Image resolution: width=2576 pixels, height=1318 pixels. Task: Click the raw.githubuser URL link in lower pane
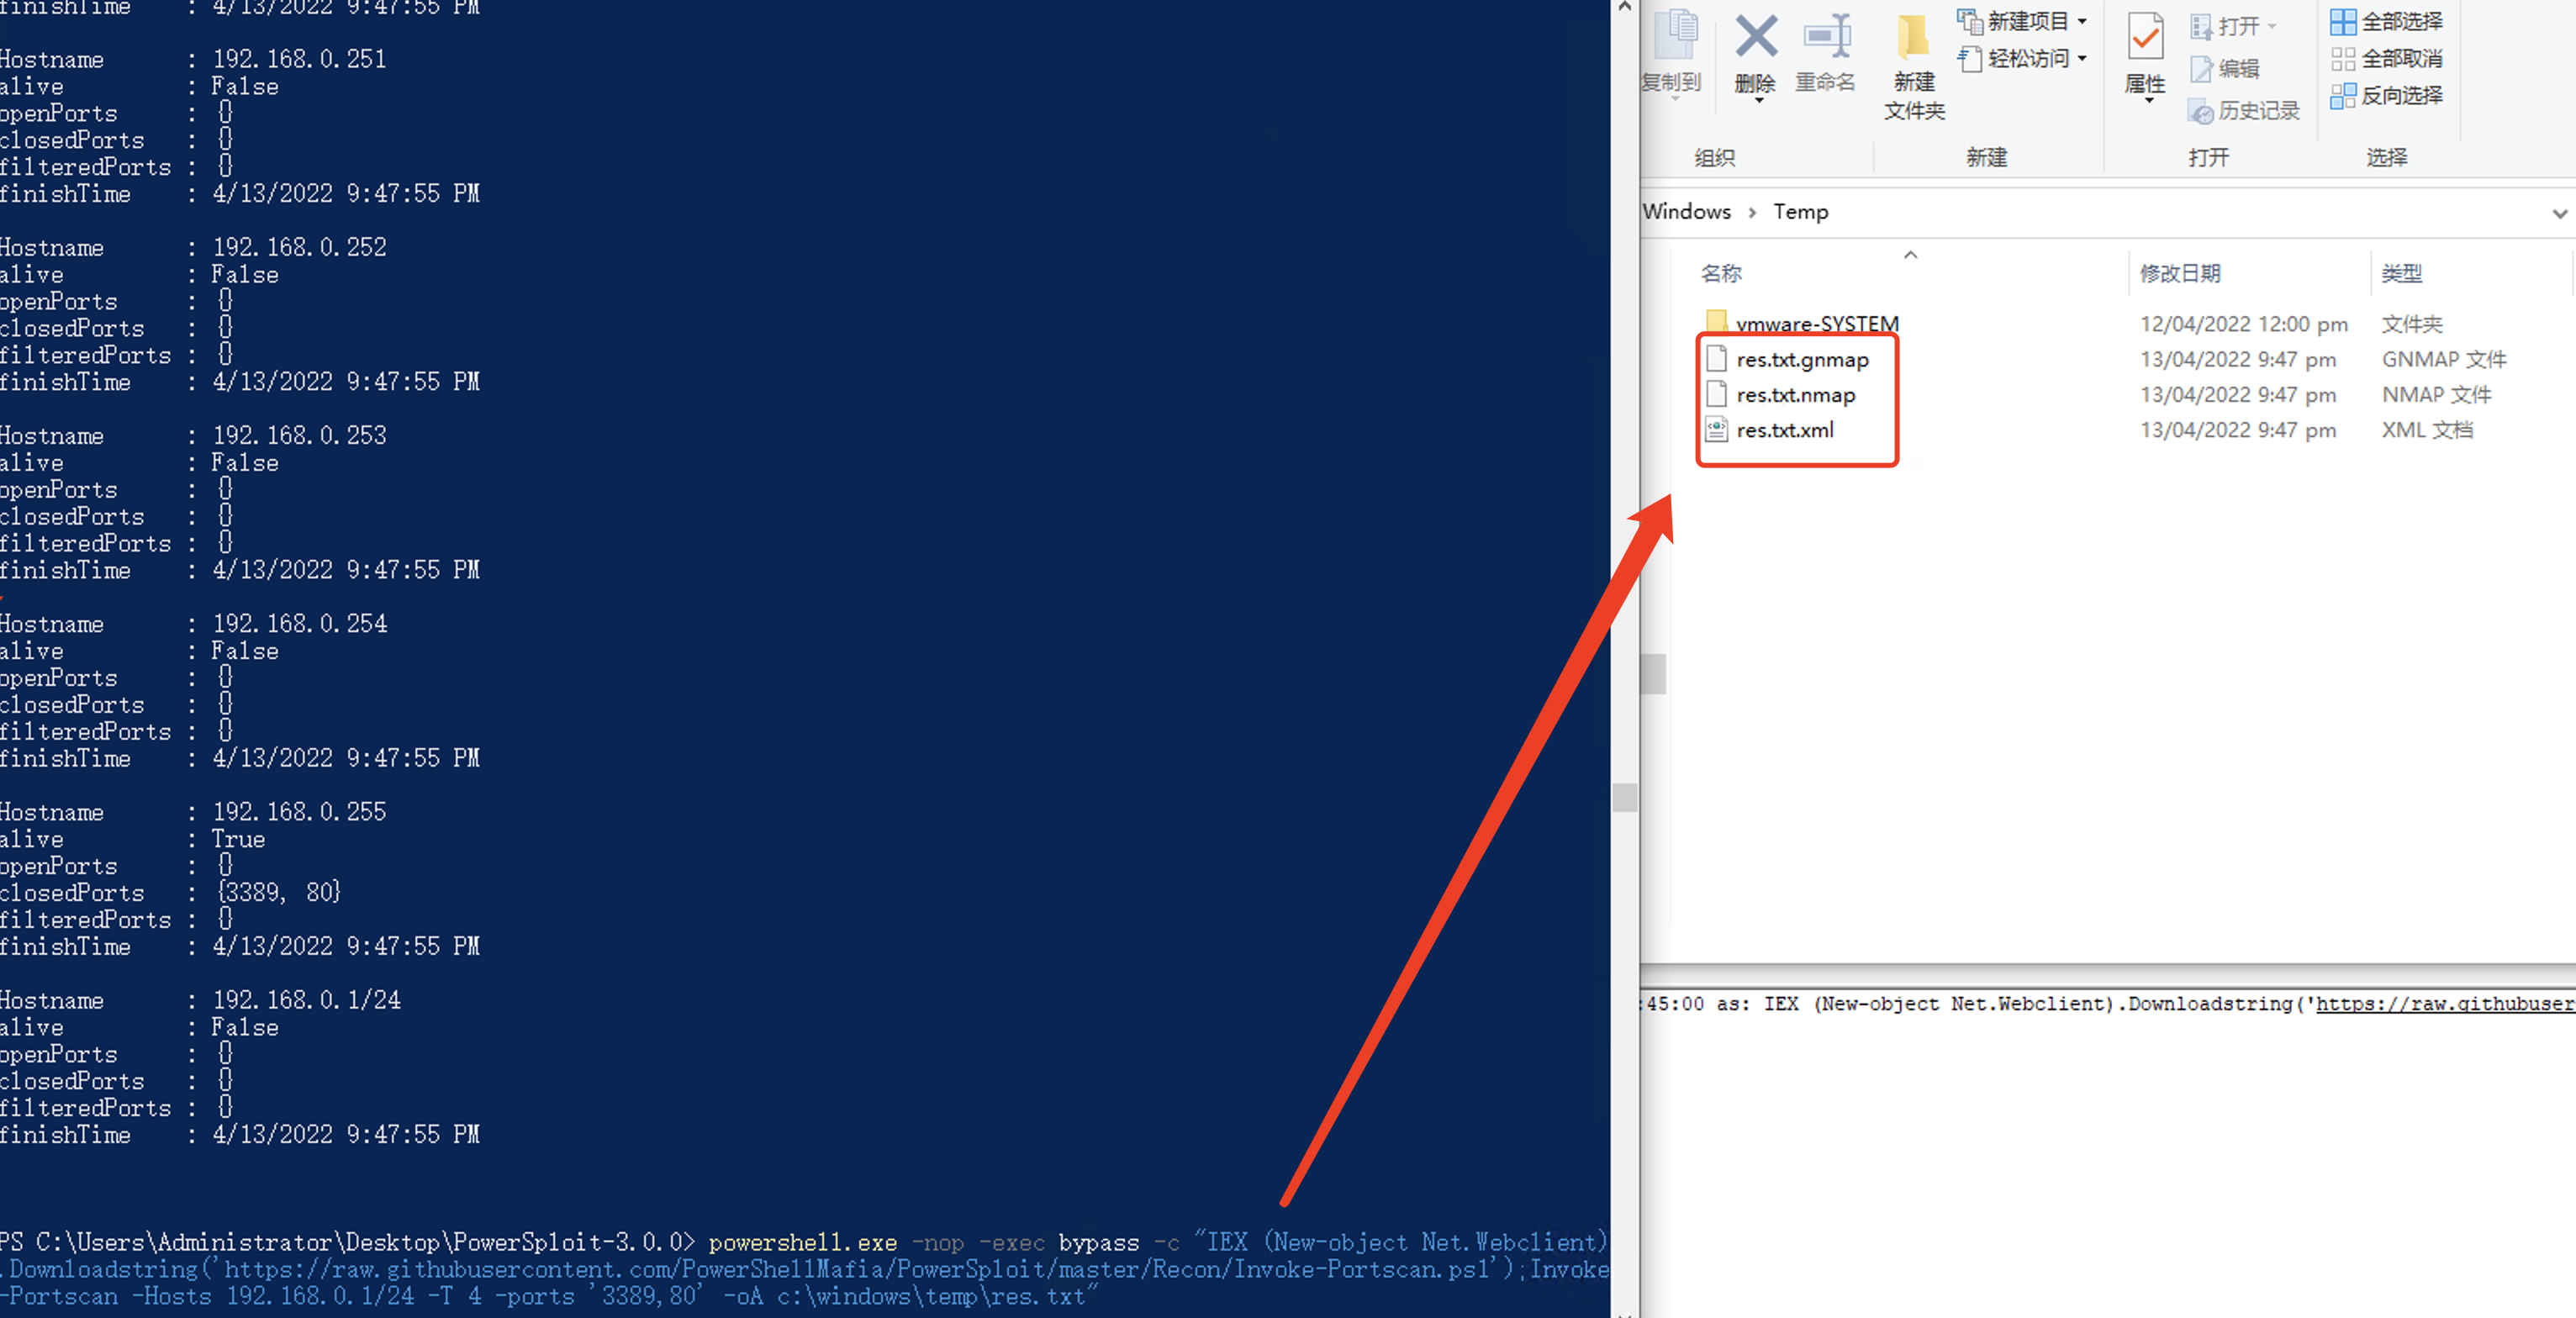[x=2445, y=1003]
